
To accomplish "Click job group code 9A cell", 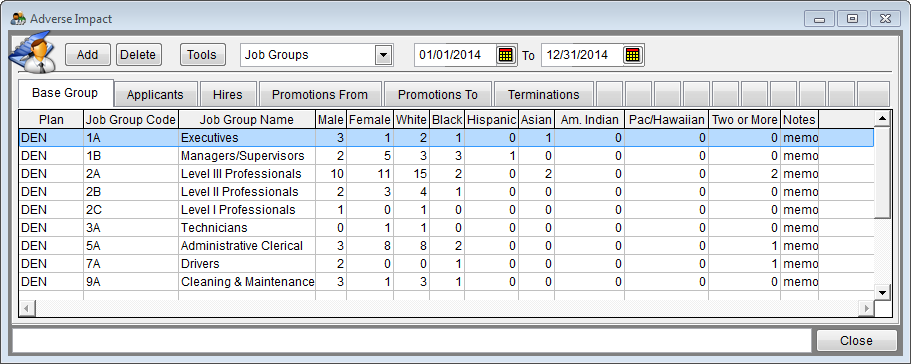I will click(131, 282).
